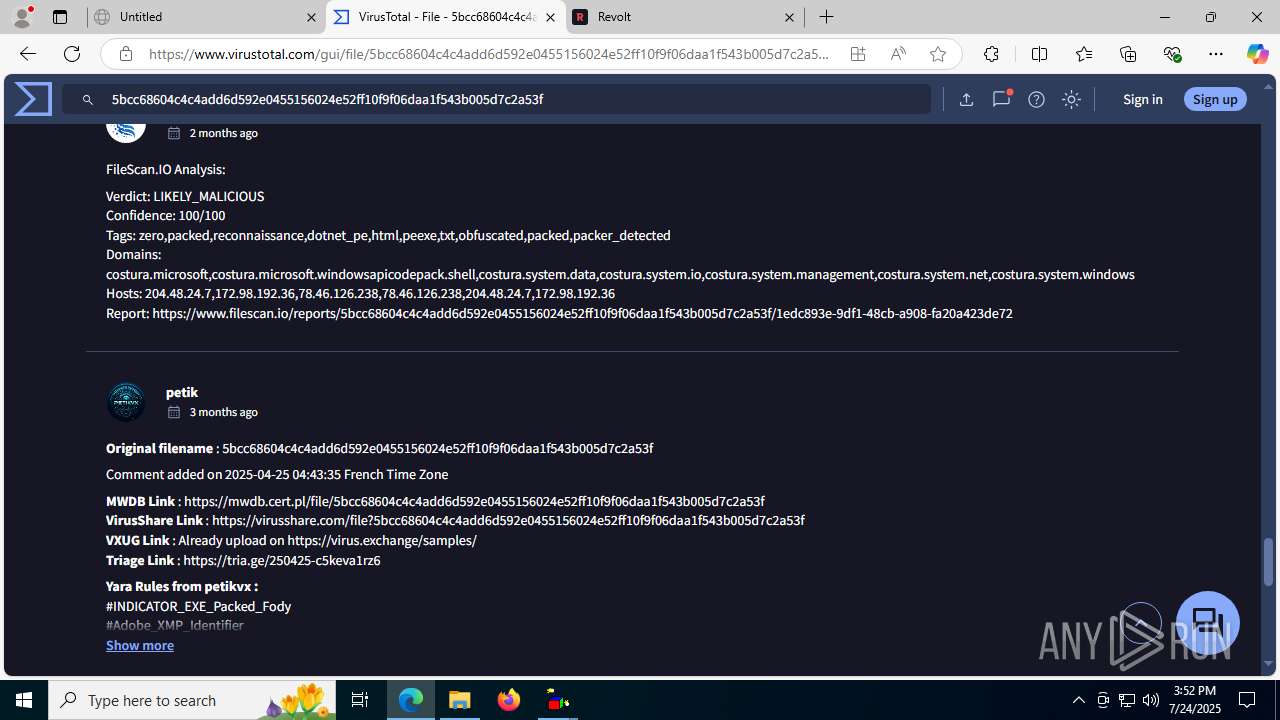Open the Collections icon
Image resolution: width=1280 pixels, height=720 pixels.
(1128, 54)
